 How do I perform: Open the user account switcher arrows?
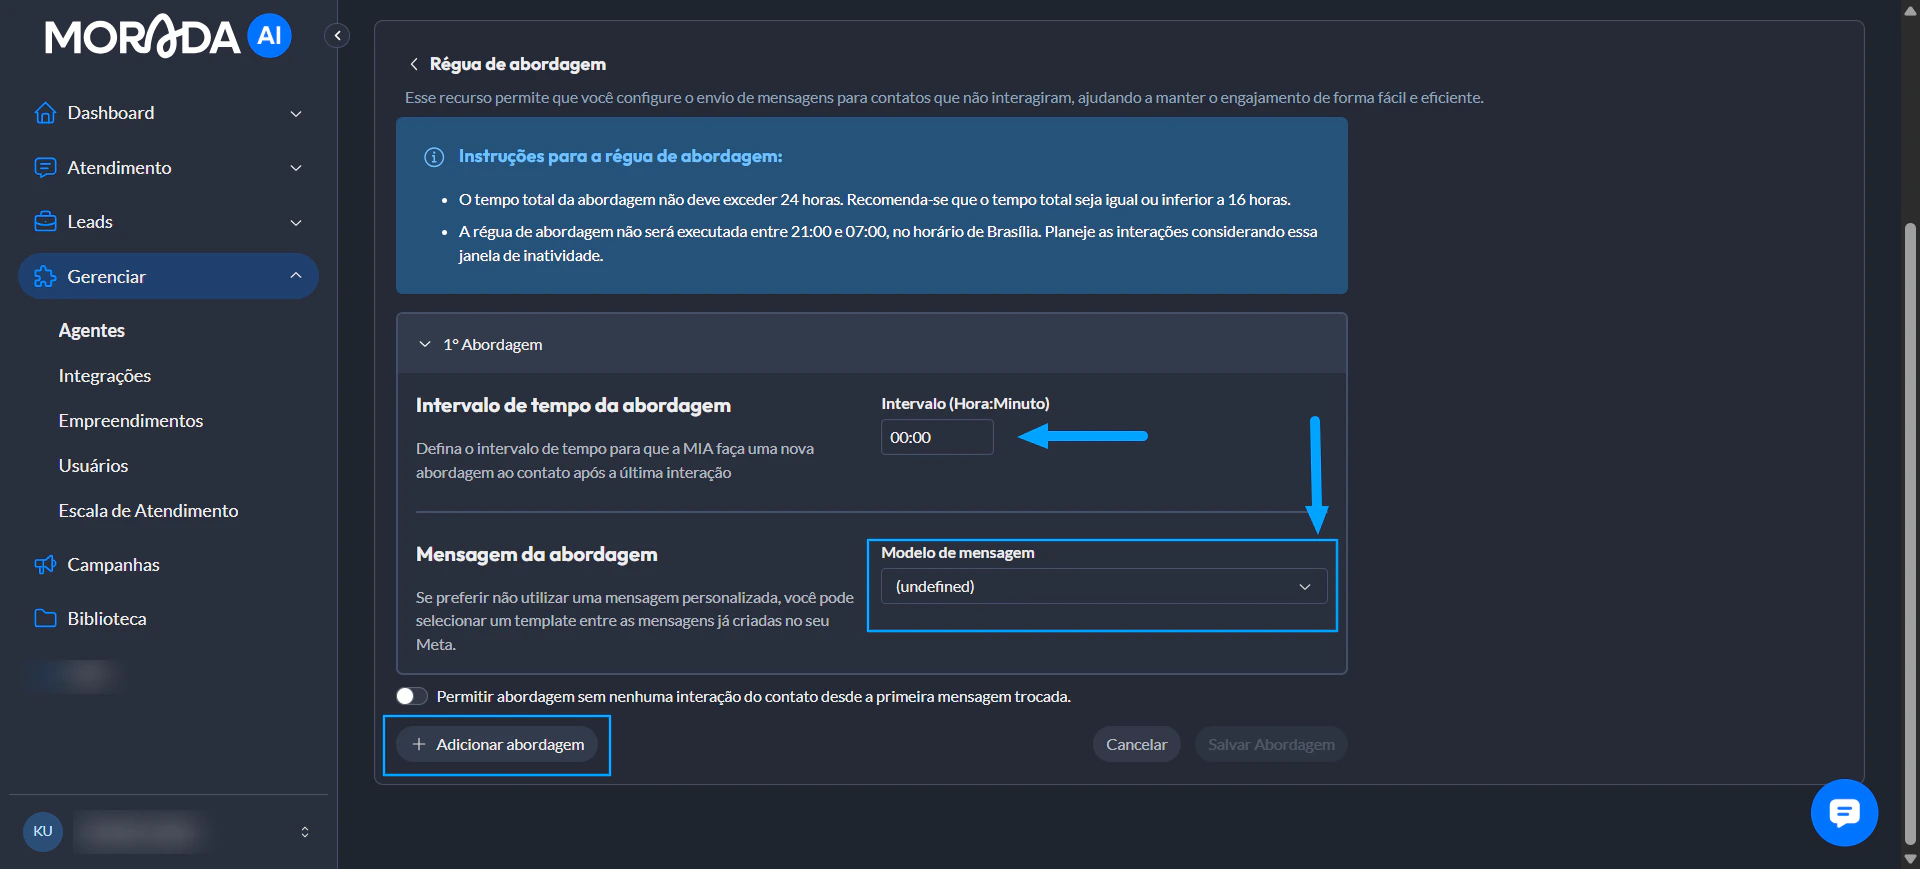coord(305,832)
